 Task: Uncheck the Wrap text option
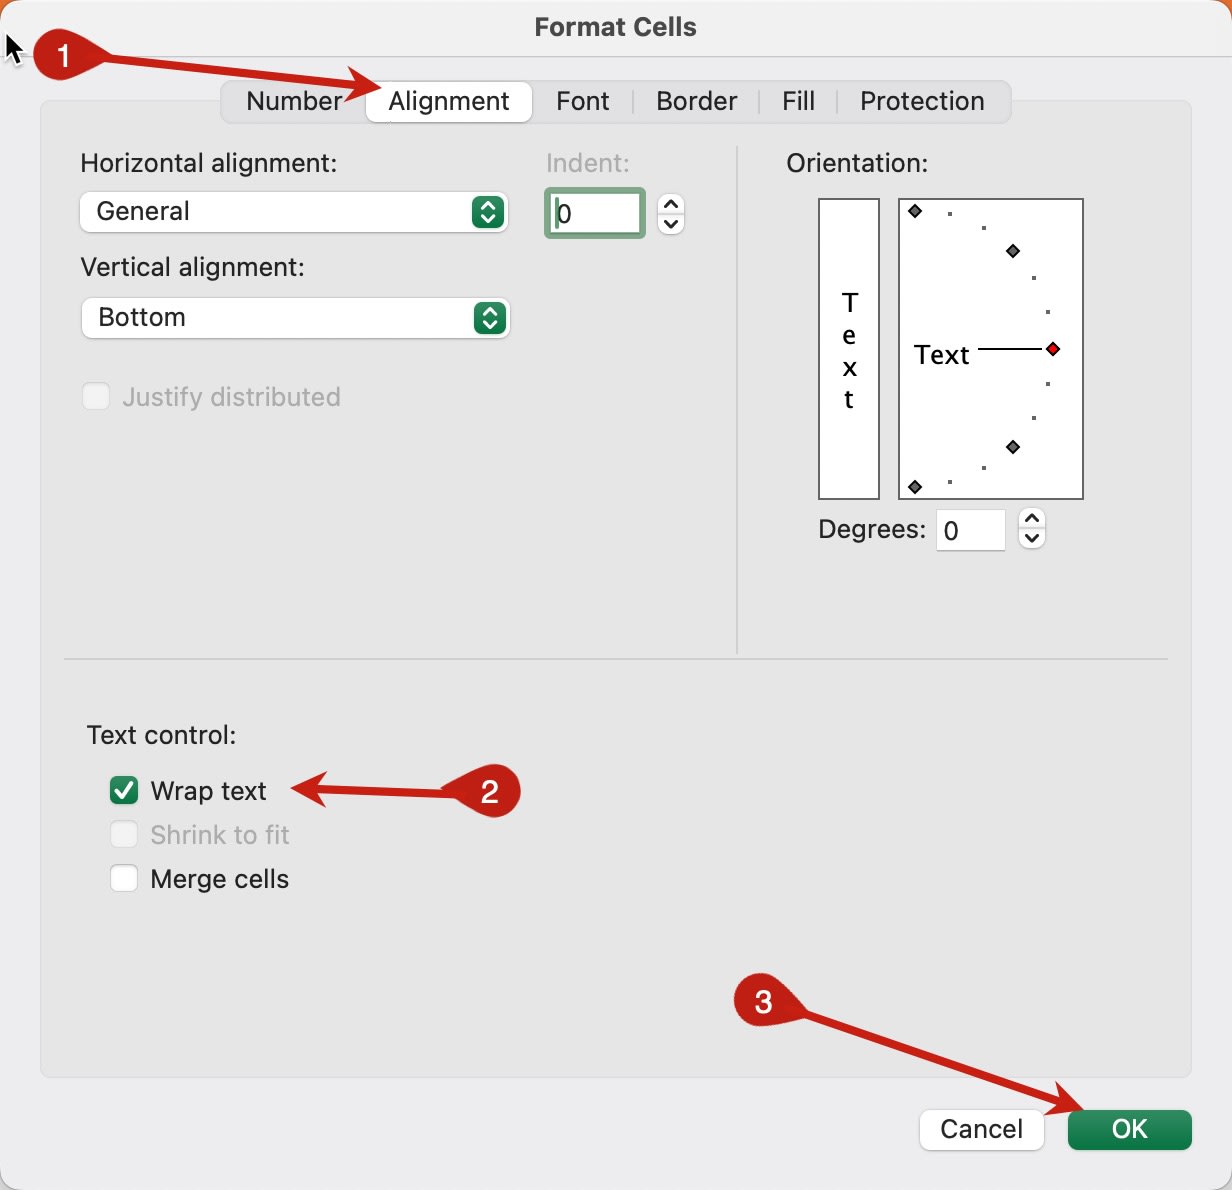(x=123, y=790)
